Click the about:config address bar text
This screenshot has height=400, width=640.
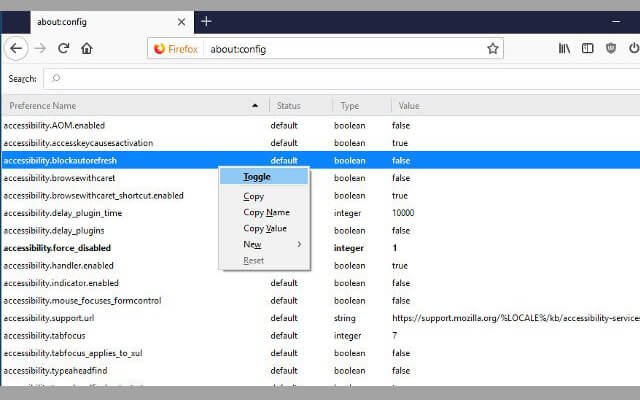(238, 49)
